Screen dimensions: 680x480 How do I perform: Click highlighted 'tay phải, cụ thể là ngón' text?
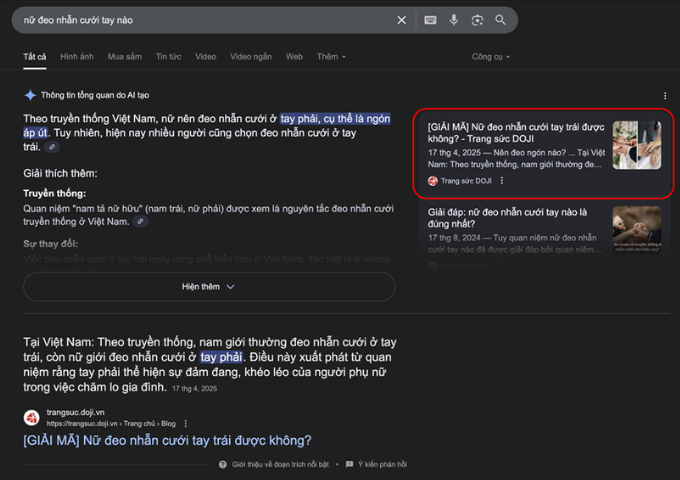(335, 119)
